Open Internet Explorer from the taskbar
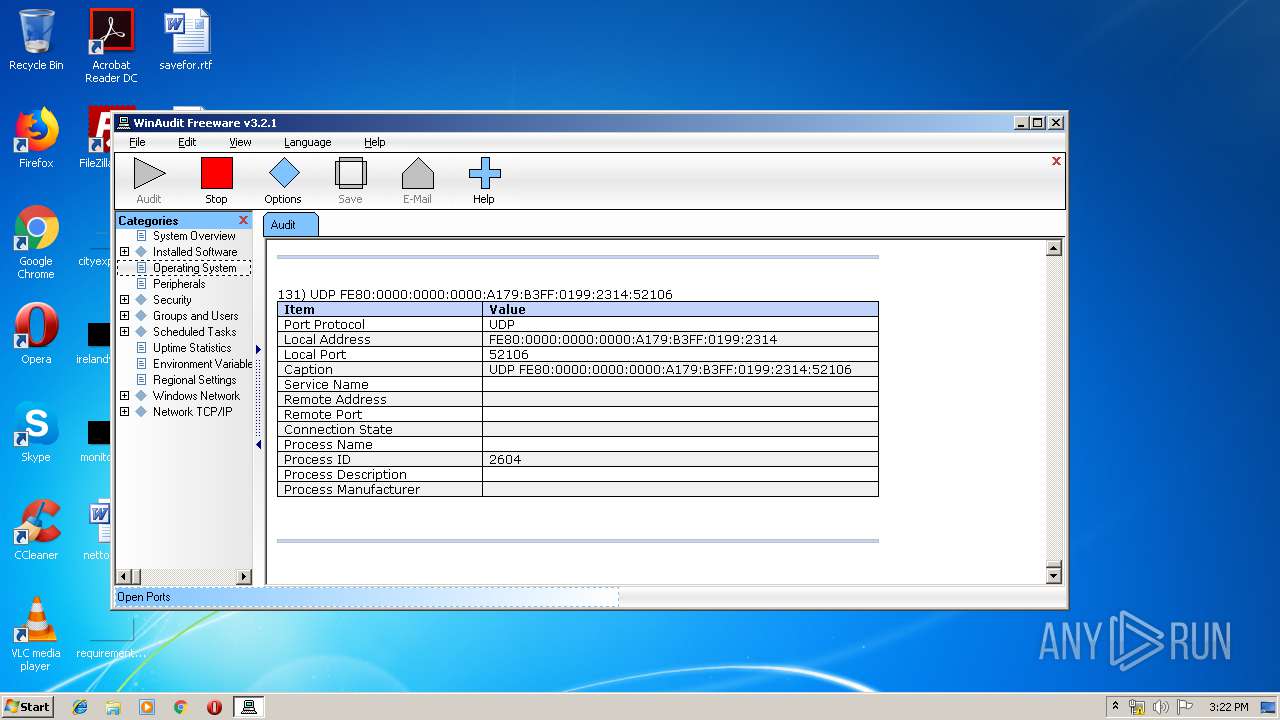1280x720 pixels. click(80, 707)
